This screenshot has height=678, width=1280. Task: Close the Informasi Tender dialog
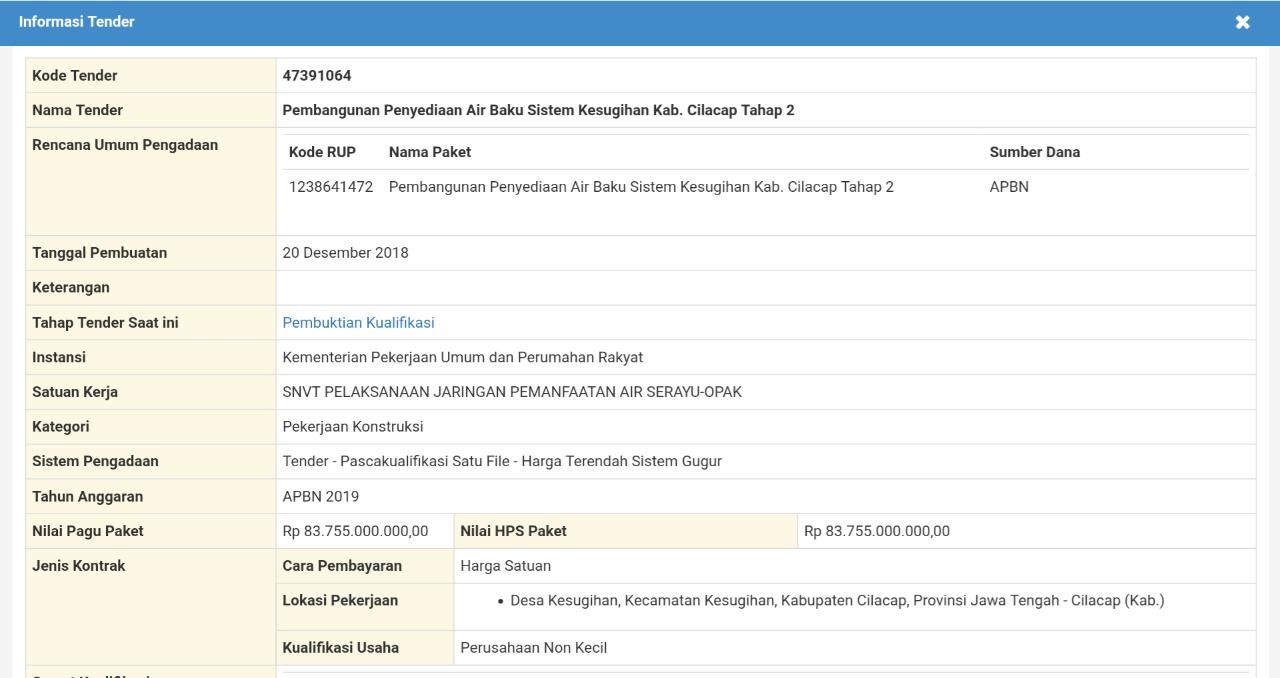pos(1242,22)
